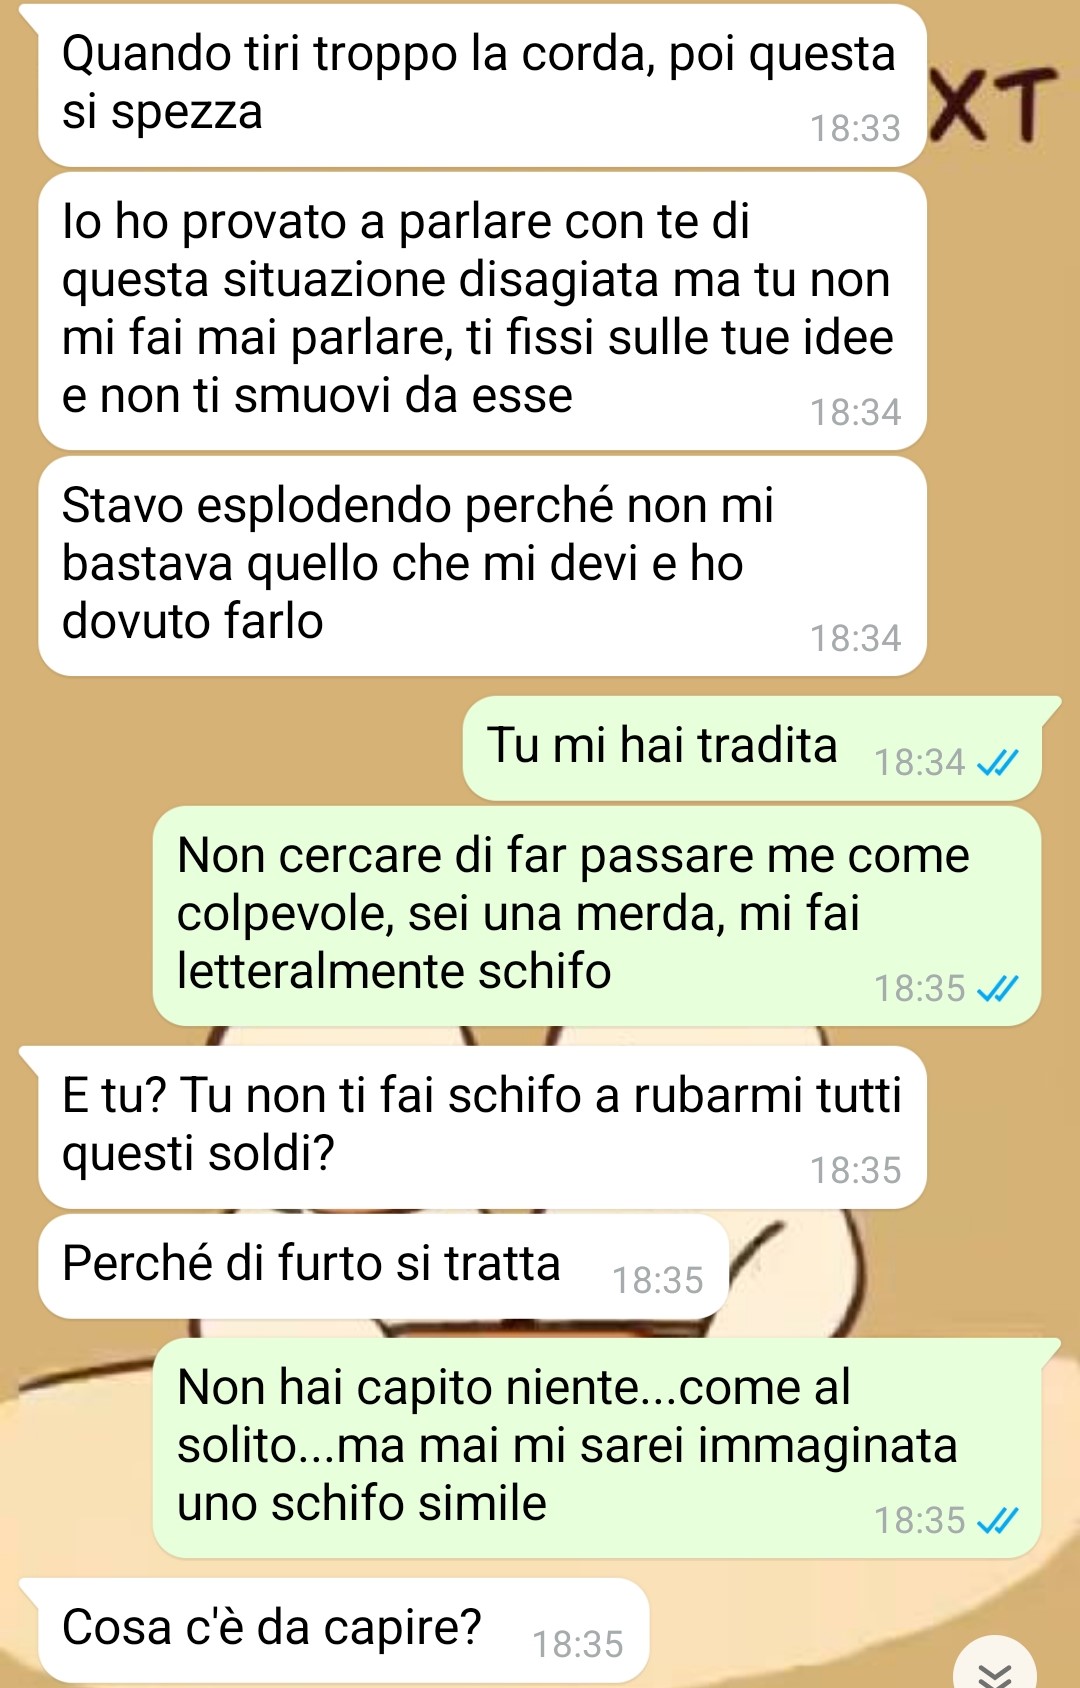Tap the "Cosa c'è da capire?" message
1080x1688 pixels.
[x=343, y=1630]
